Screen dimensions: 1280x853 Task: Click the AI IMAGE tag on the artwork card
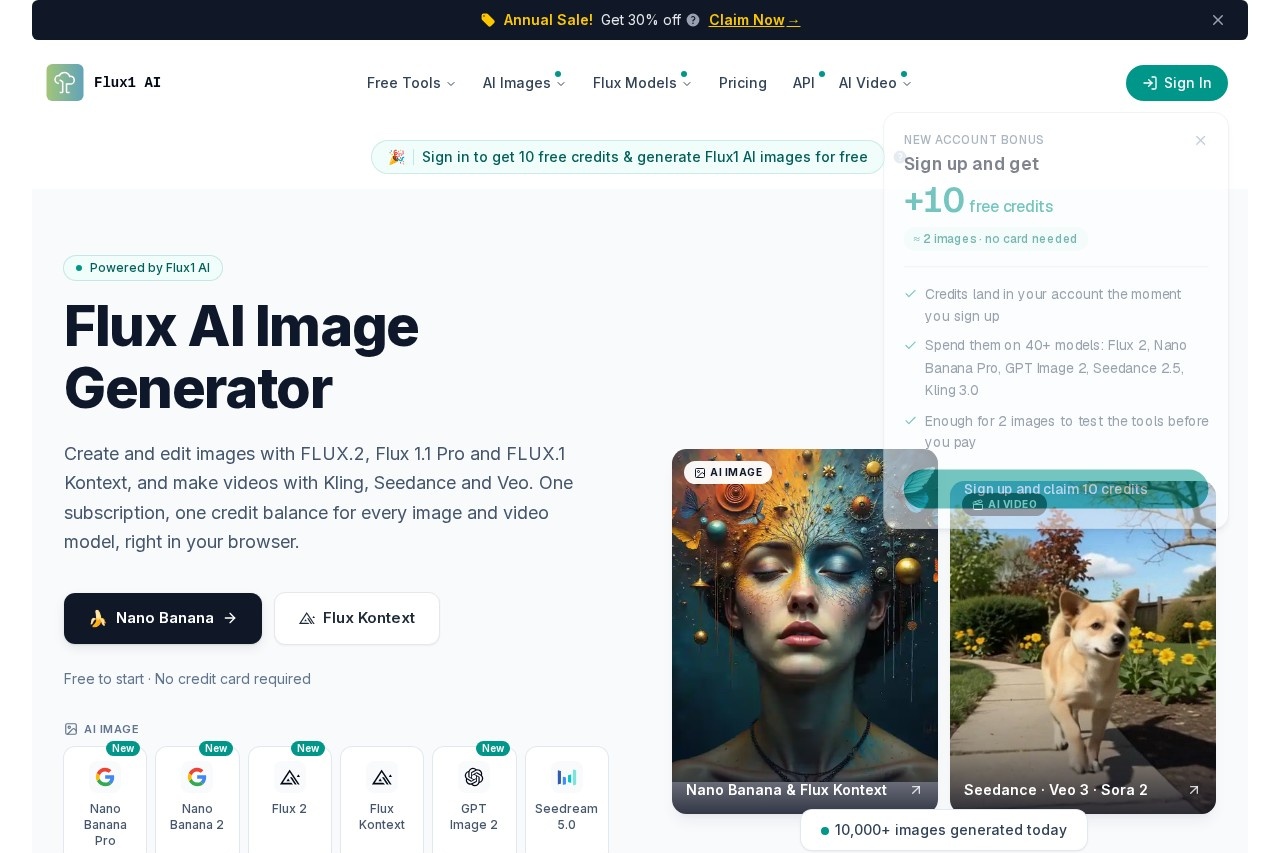728,472
